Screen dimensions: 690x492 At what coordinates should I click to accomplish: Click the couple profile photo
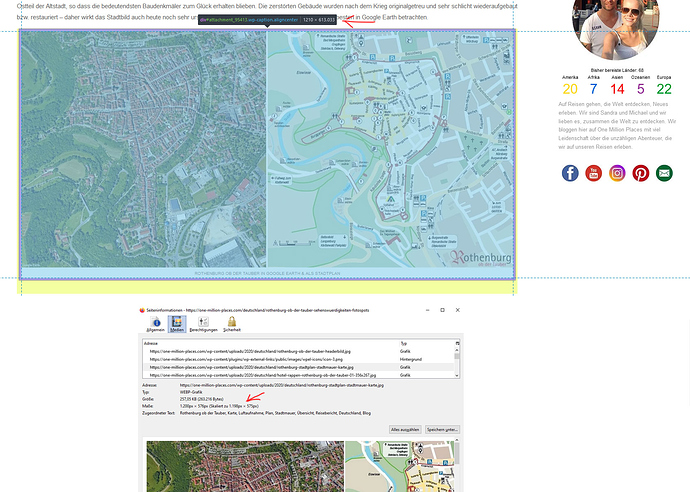click(616, 28)
